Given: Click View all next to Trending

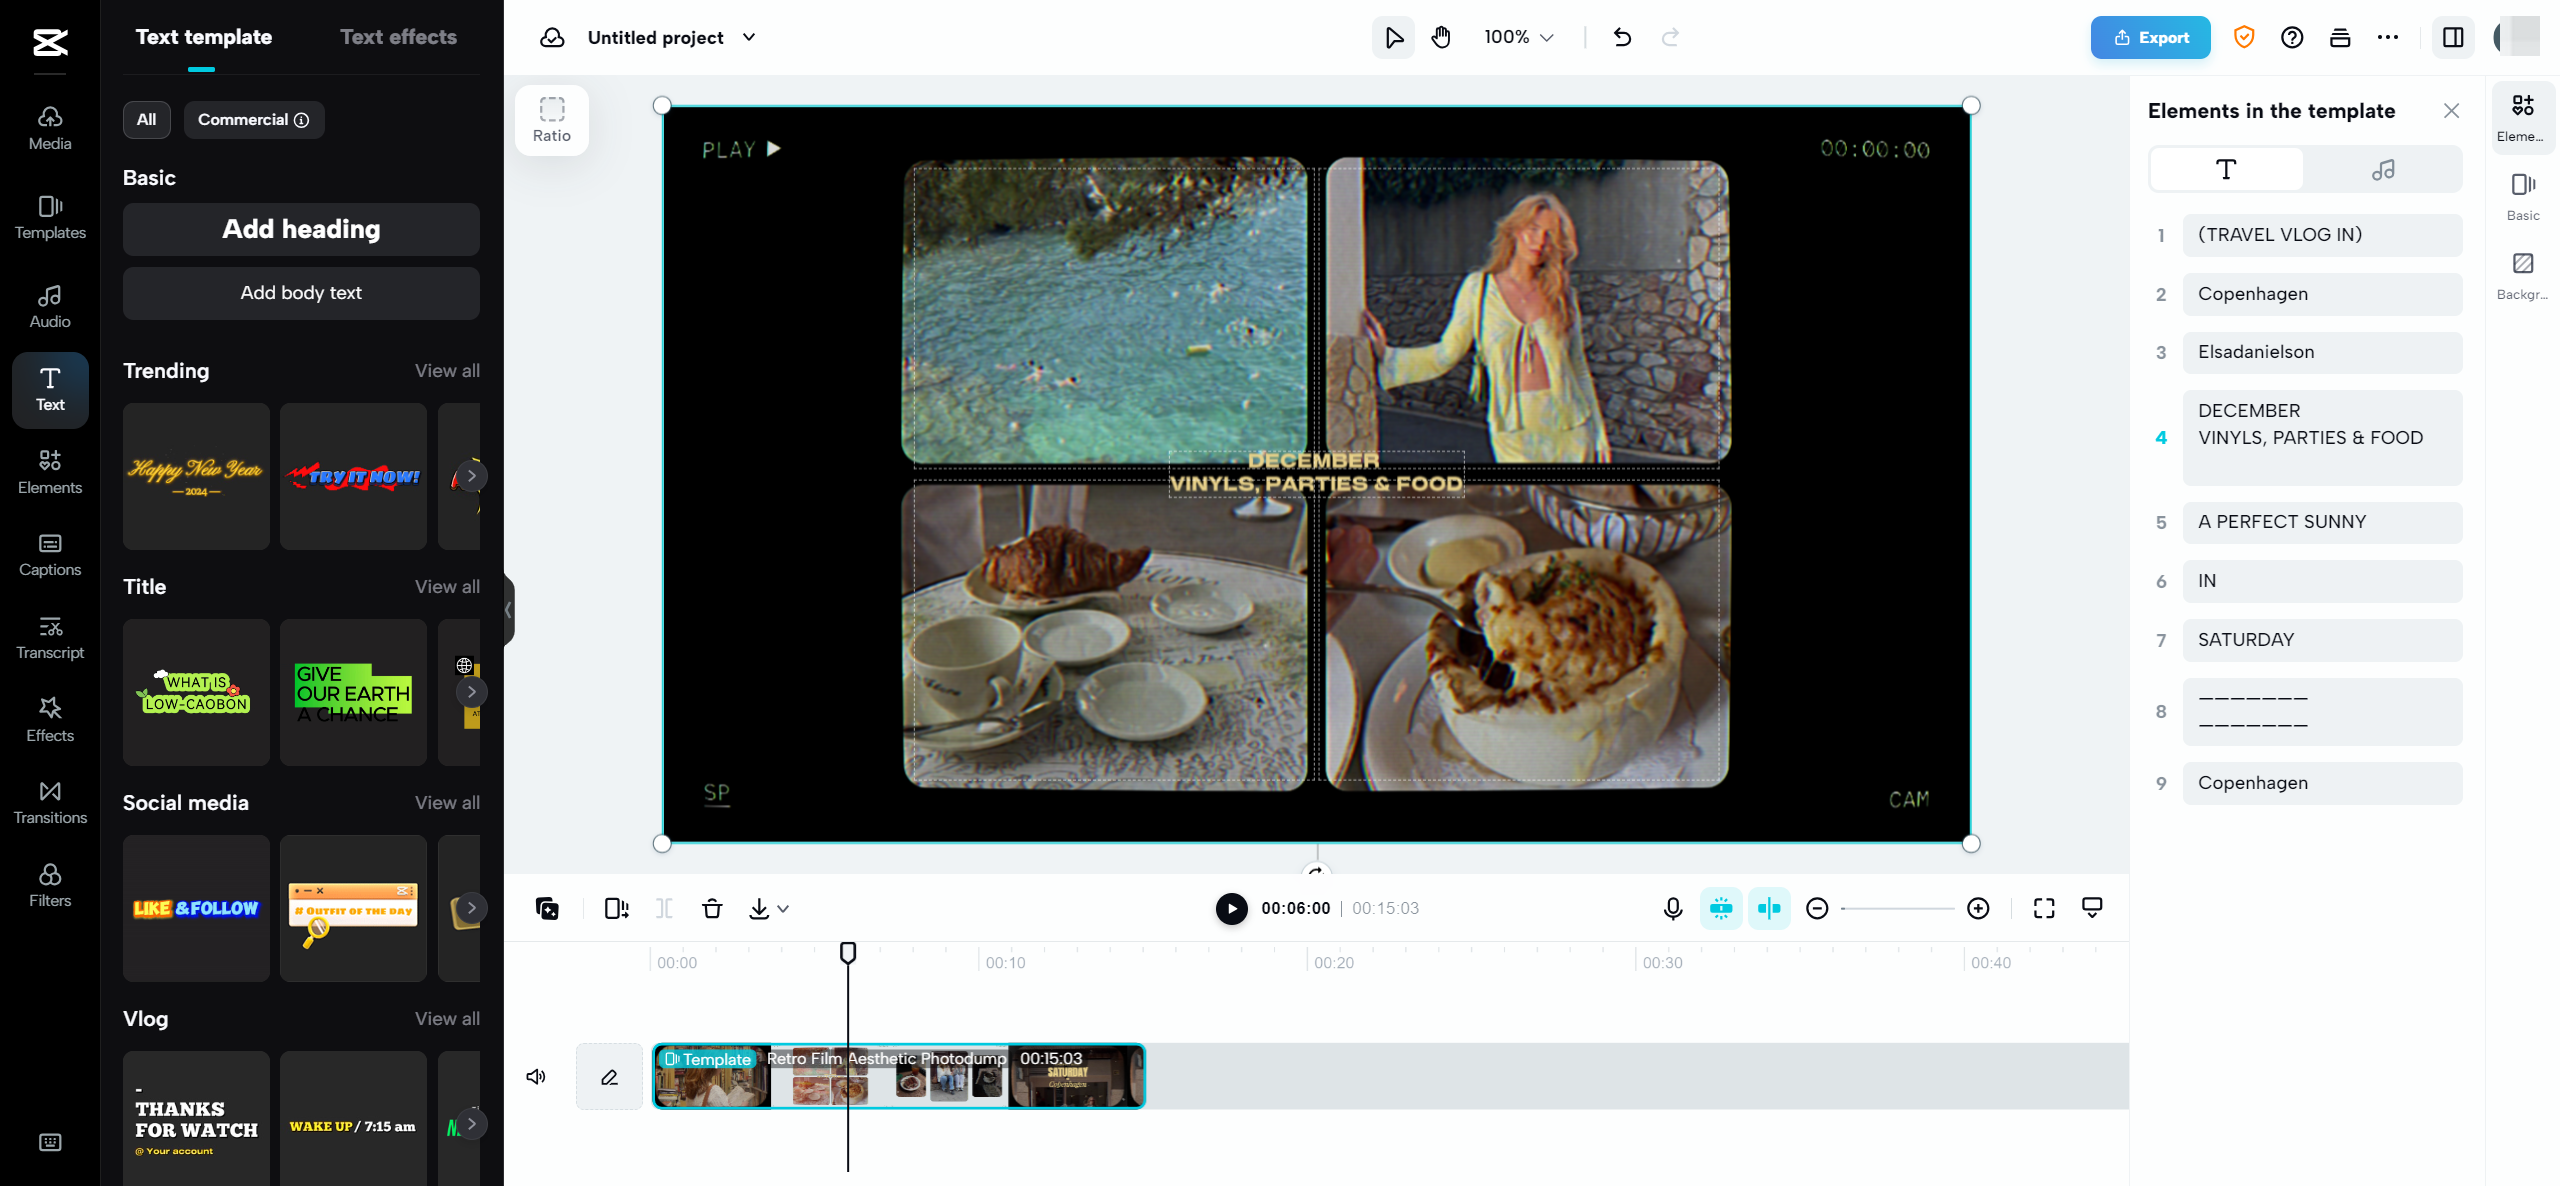Looking at the screenshot, I should tap(447, 370).
